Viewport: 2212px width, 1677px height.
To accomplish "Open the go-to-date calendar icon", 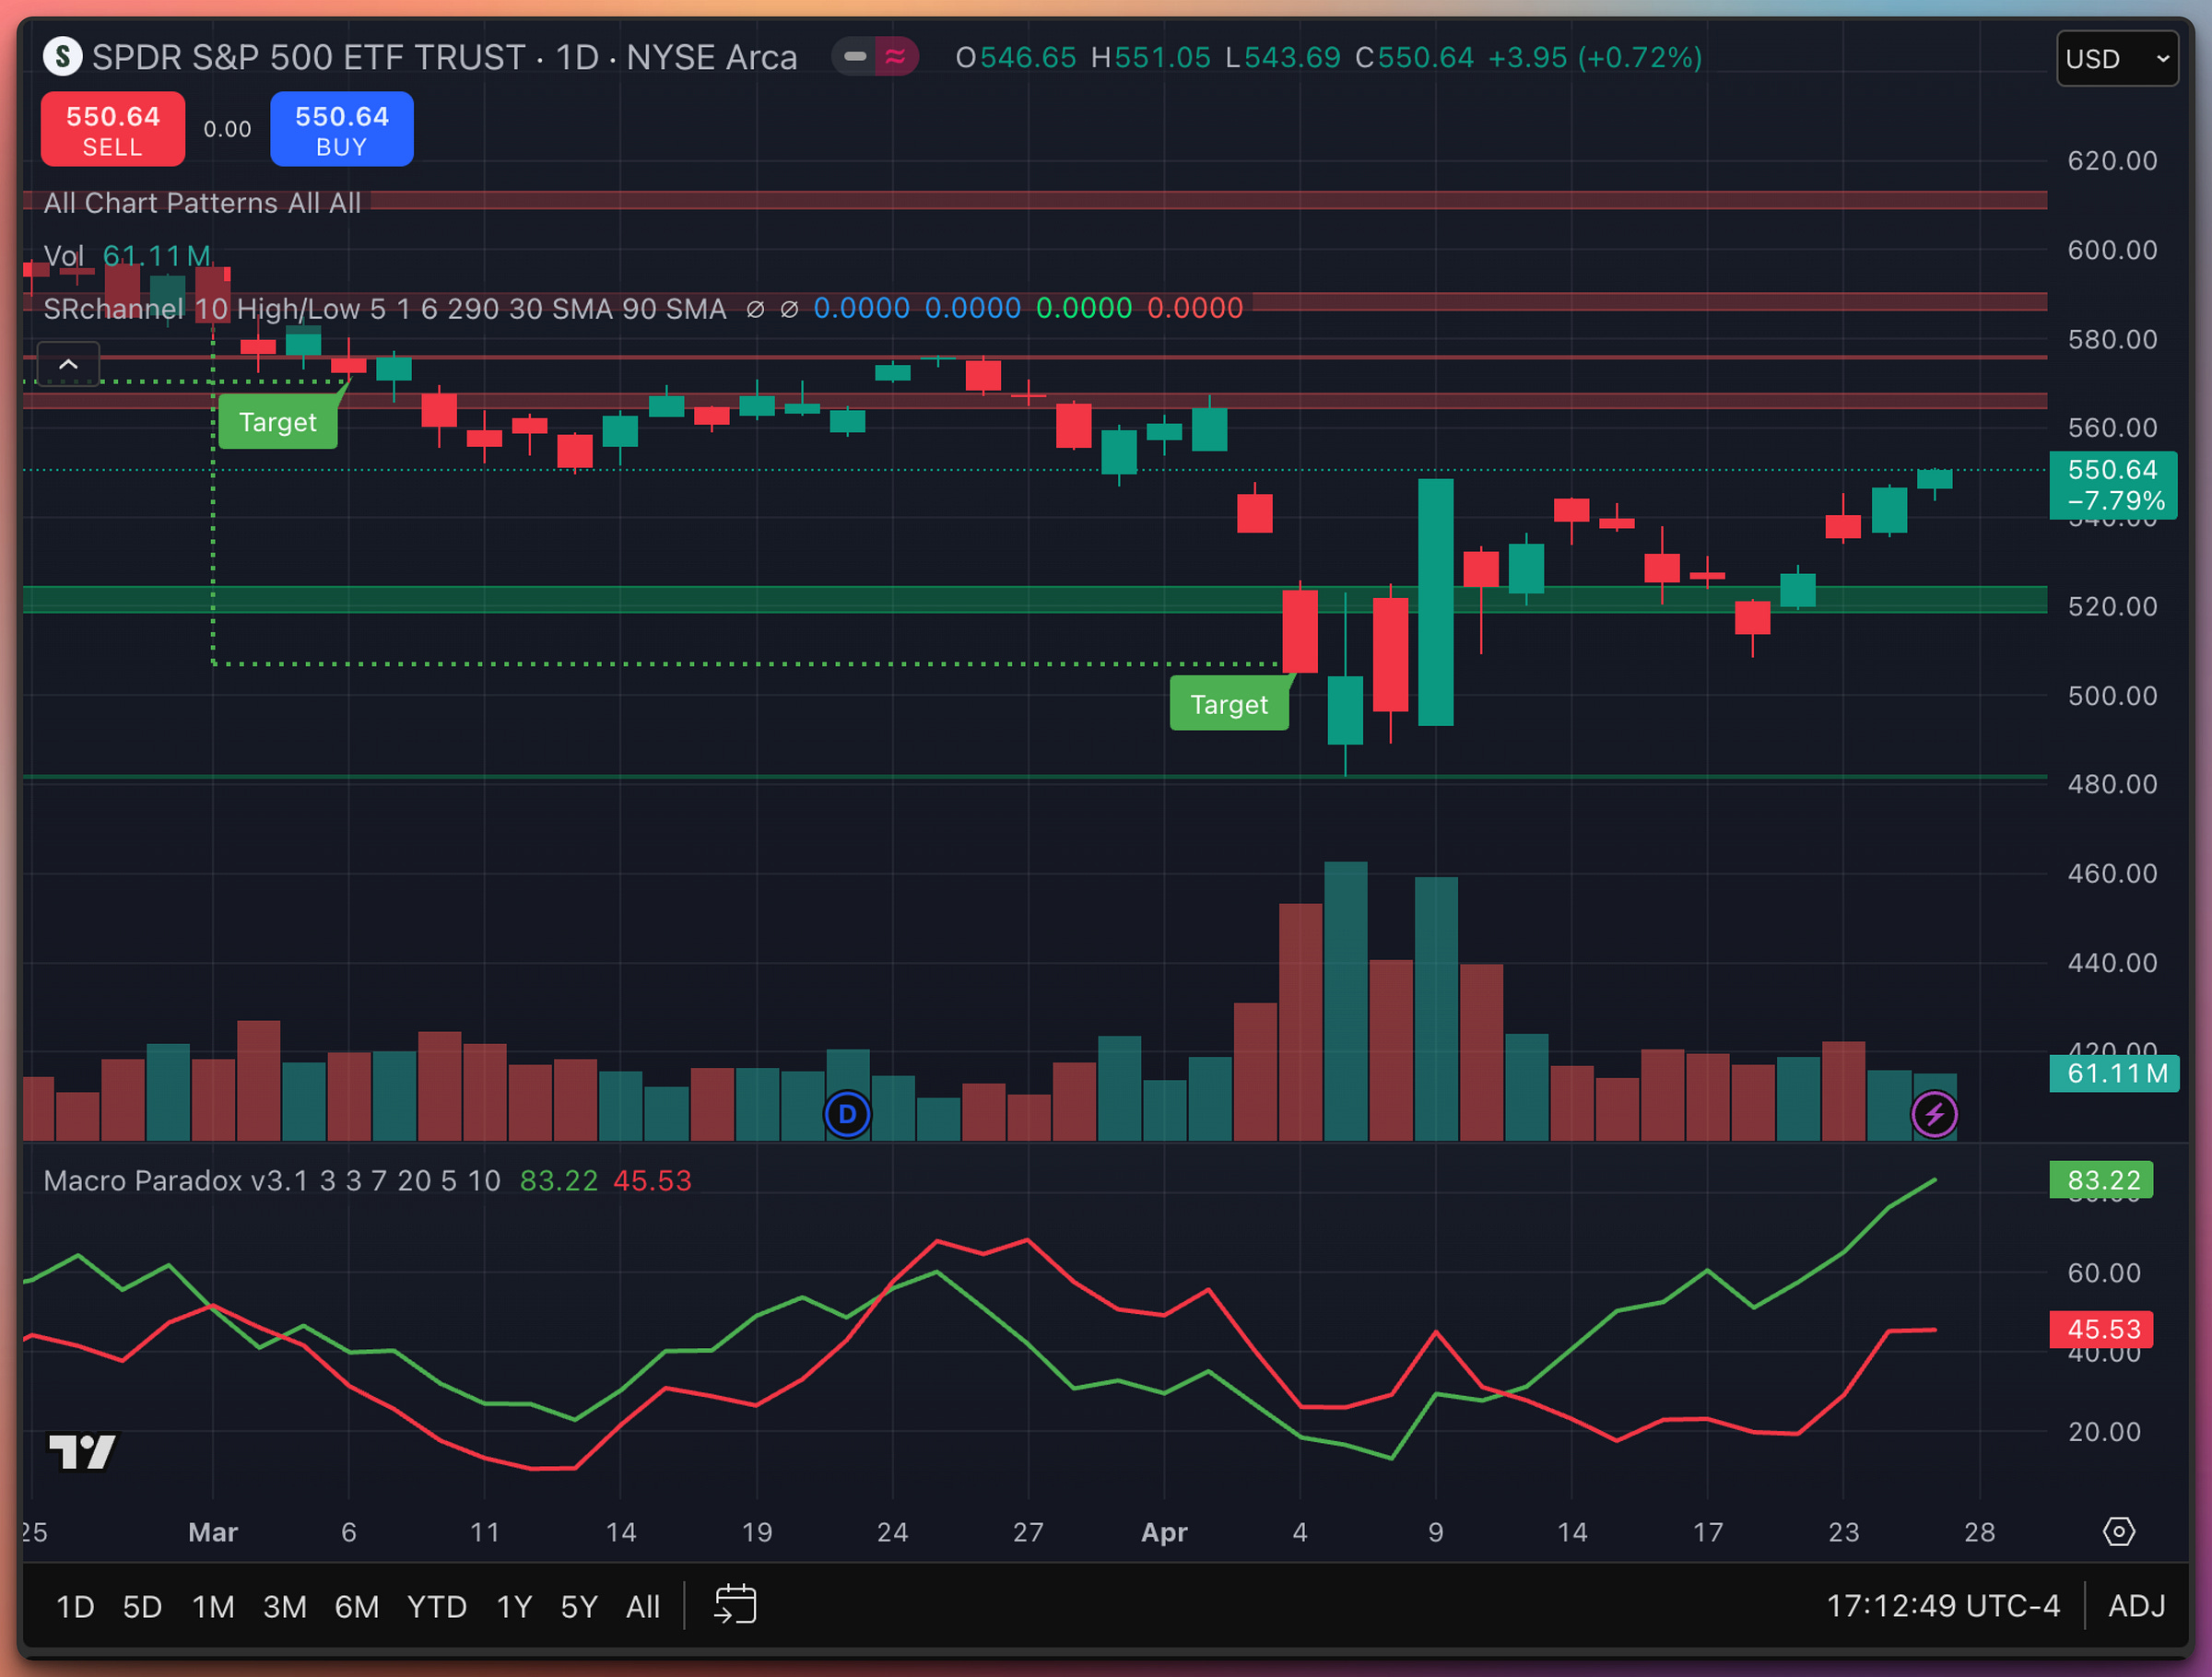I will 735,1604.
